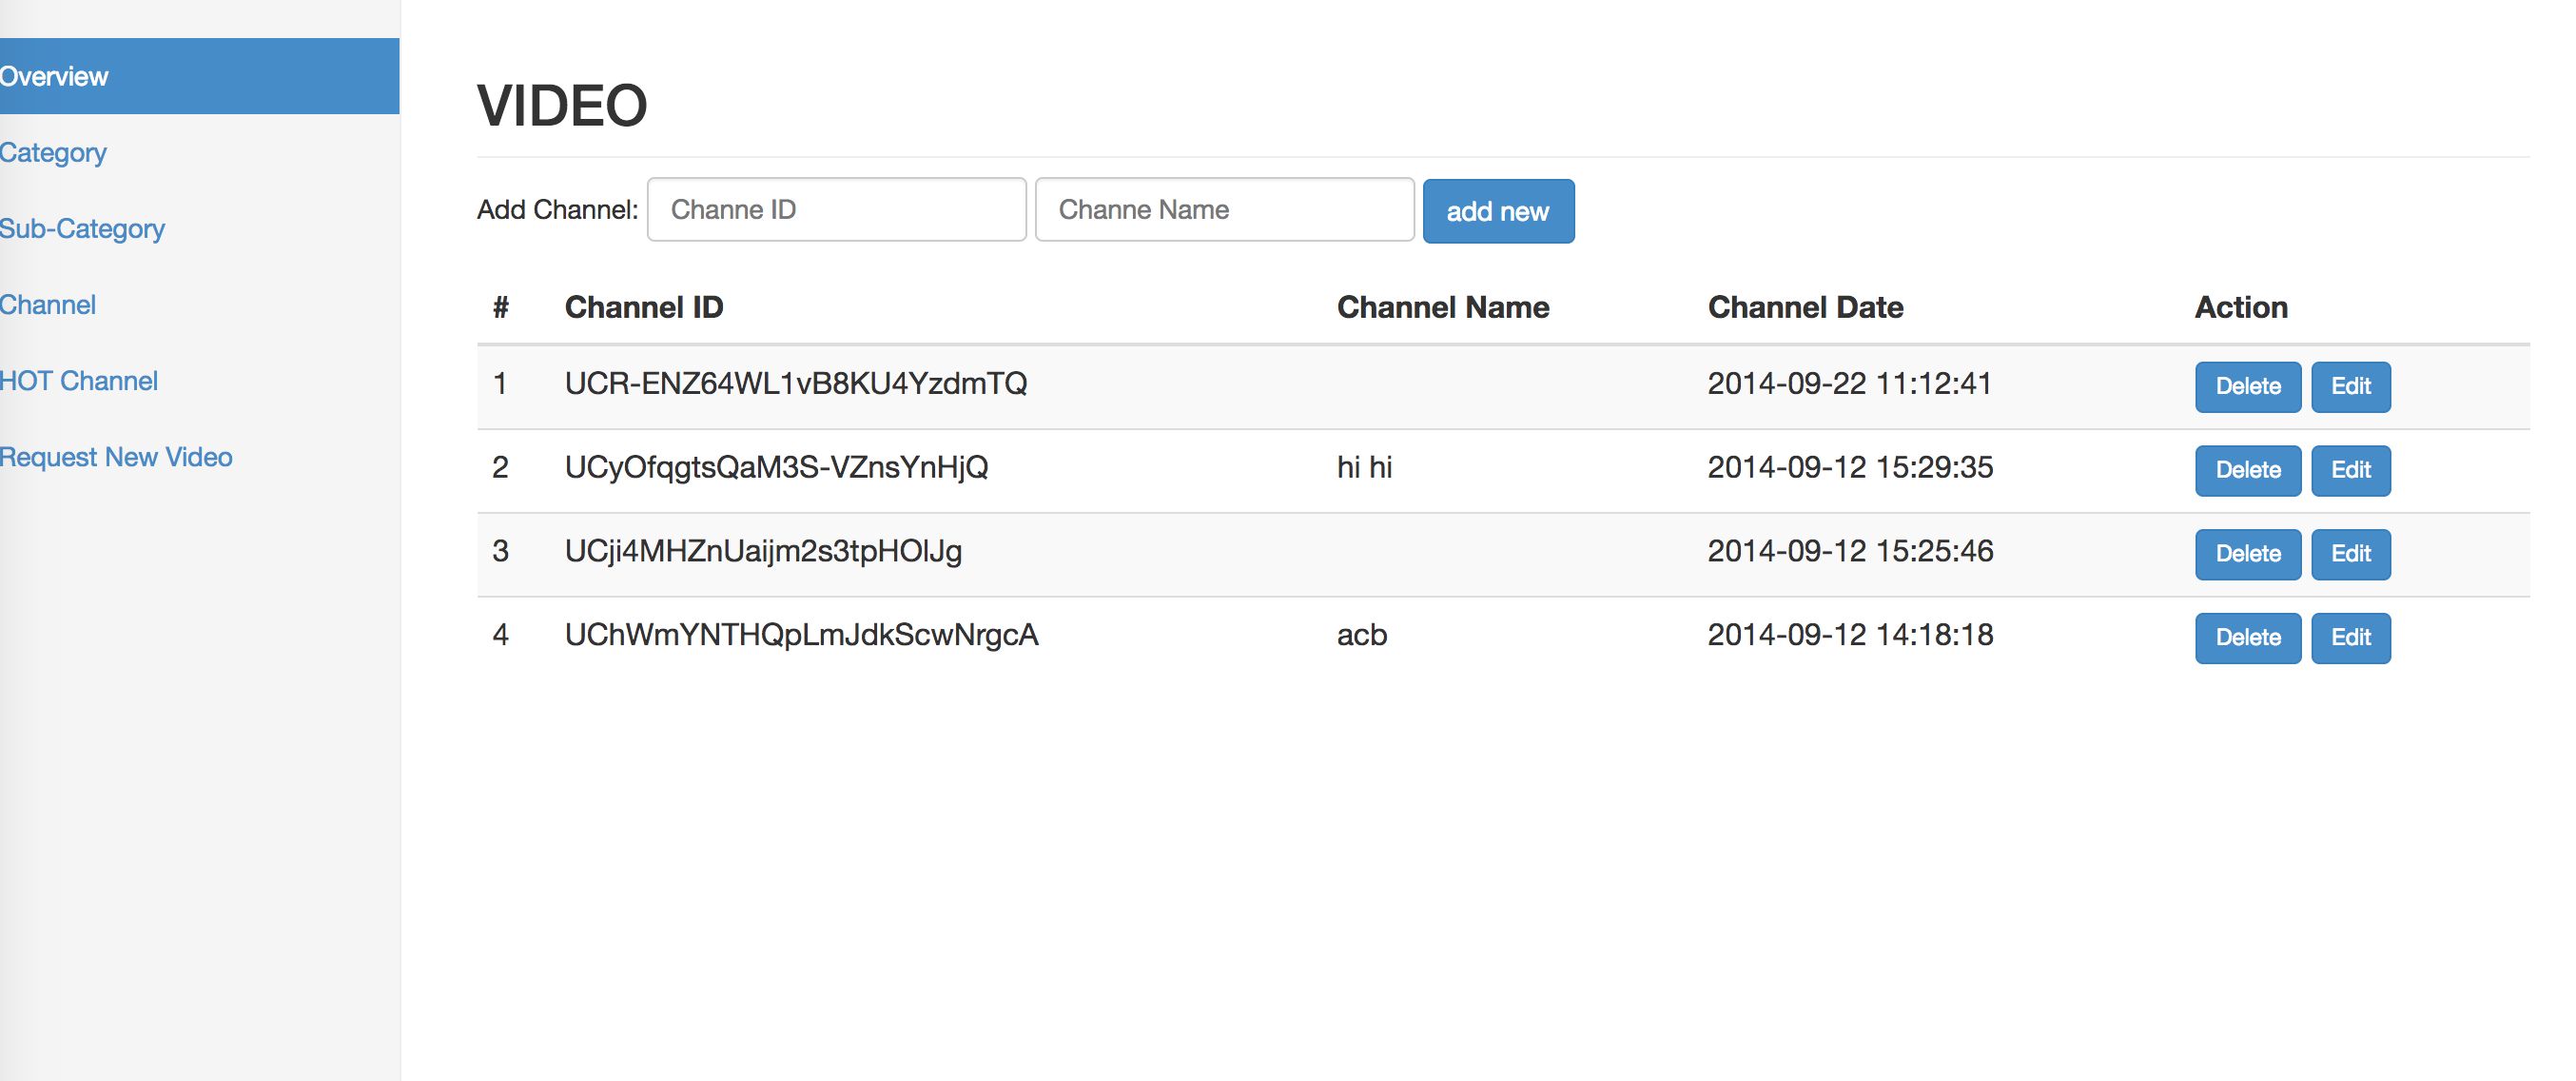Click the Channe Name input field
Viewport: 2576px width, 1081px height.
tap(1224, 209)
